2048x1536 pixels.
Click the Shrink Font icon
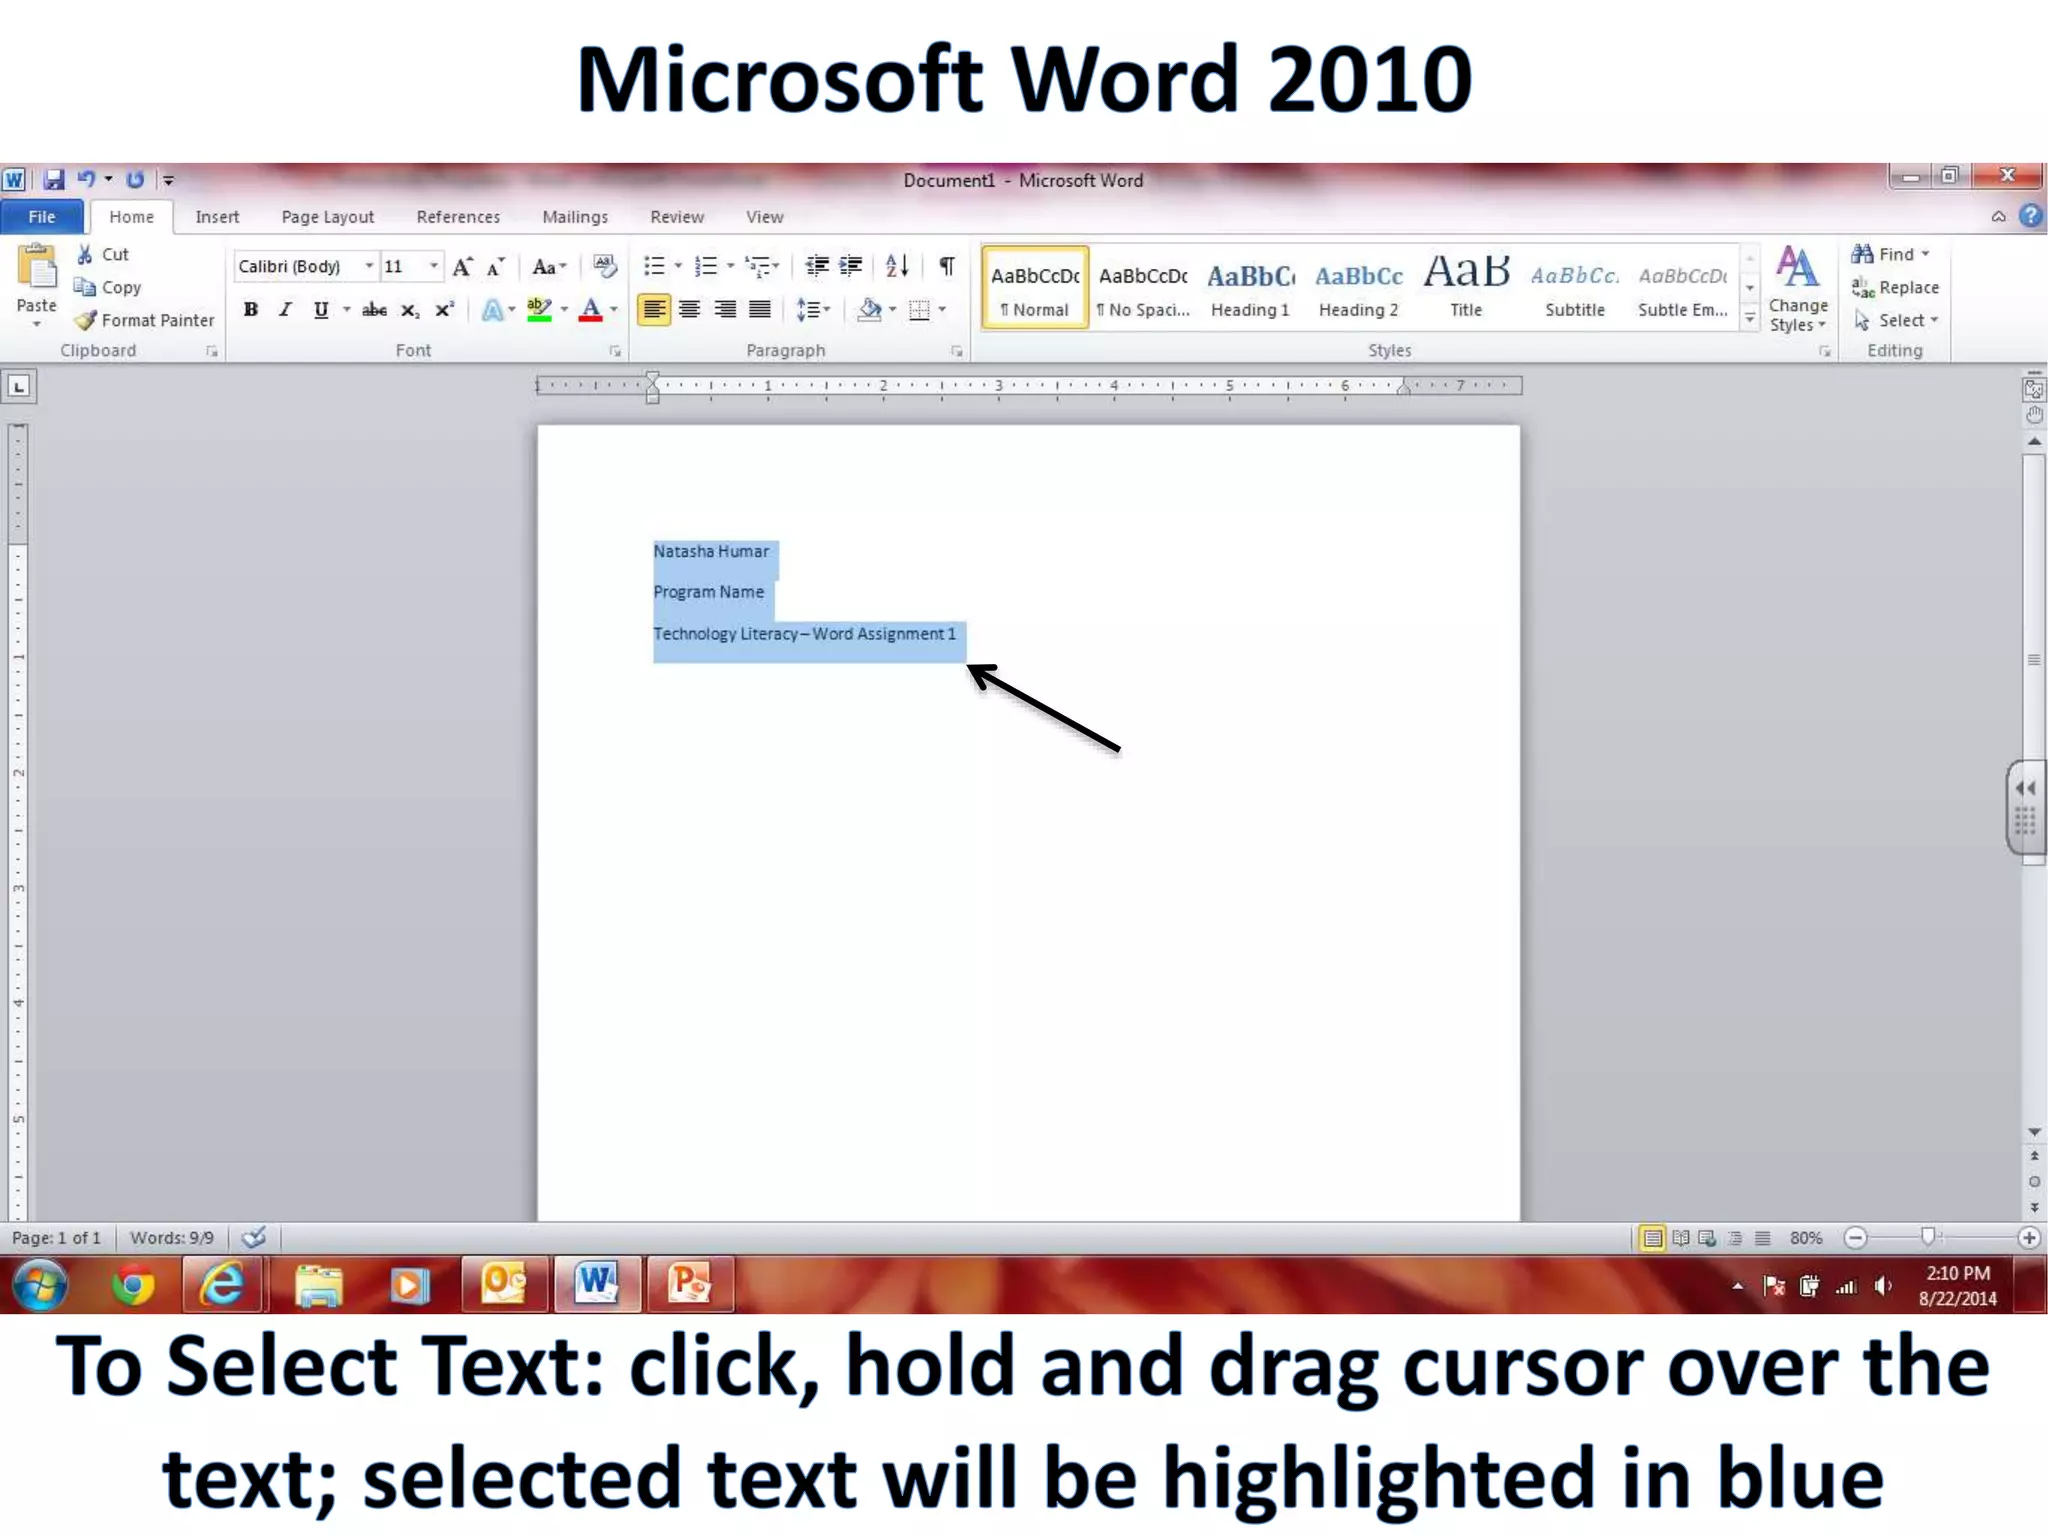click(x=496, y=267)
